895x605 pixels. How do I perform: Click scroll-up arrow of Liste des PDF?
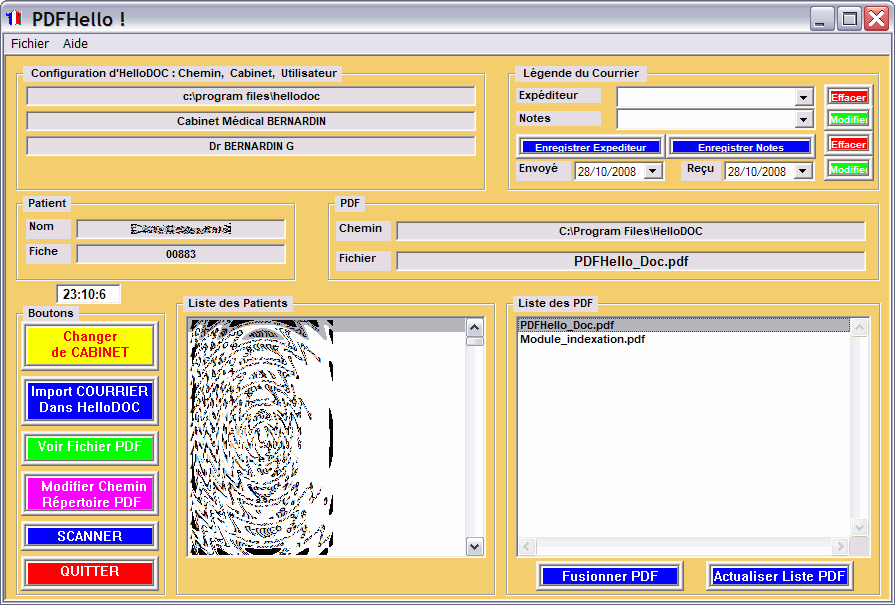pos(859,328)
